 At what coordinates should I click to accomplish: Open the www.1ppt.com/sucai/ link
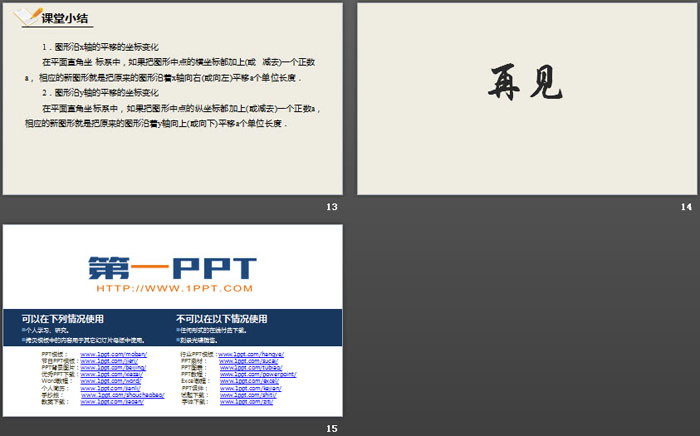pos(249,361)
